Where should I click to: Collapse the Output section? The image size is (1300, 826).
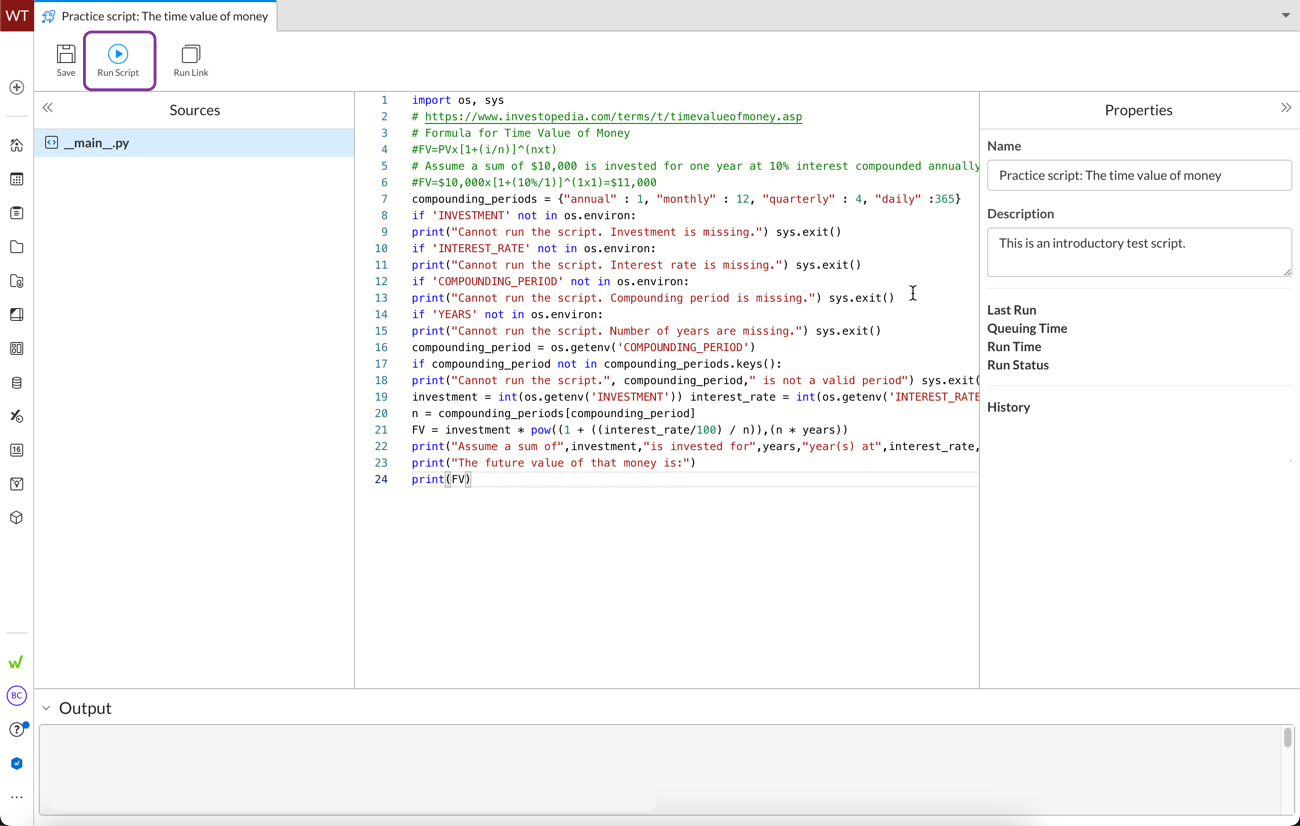click(46, 709)
